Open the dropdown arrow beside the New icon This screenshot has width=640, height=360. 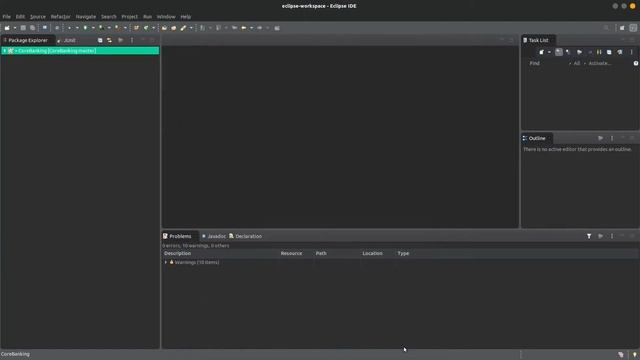click(15, 28)
